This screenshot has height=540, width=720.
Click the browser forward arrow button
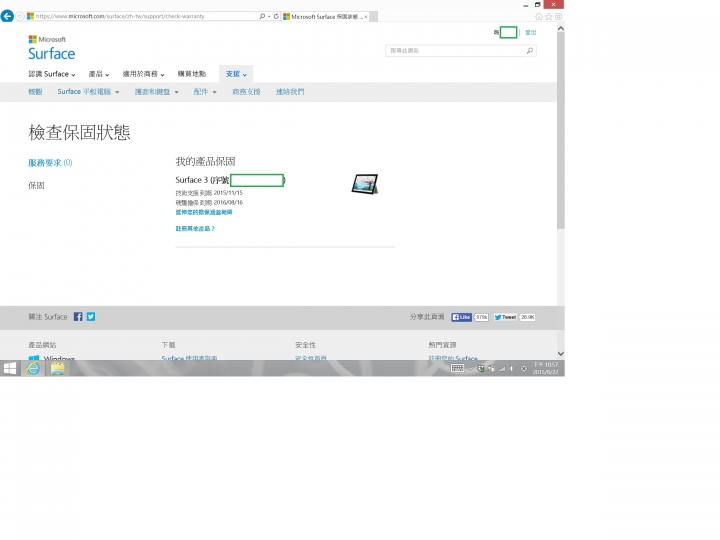pos(20,17)
